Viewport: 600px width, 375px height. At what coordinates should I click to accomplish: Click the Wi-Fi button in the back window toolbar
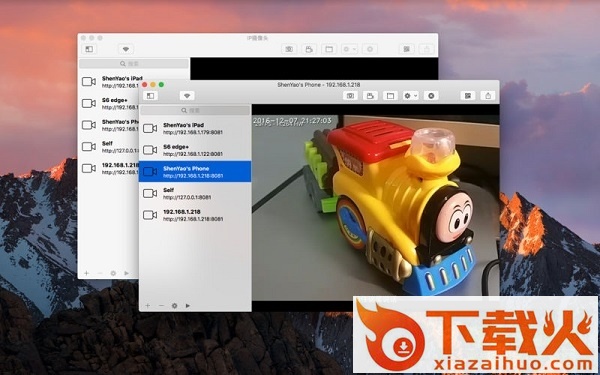[126, 49]
